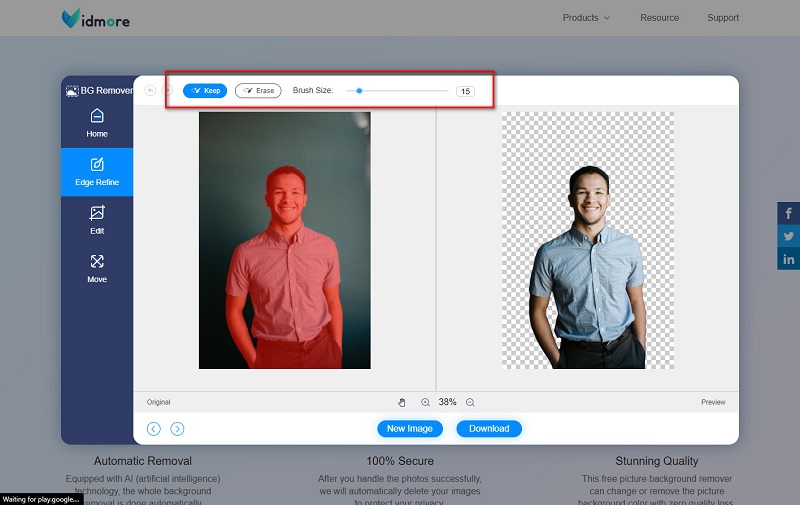The width and height of the screenshot is (800, 505).
Task: Click the redo arrow icon
Action: (x=167, y=90)
